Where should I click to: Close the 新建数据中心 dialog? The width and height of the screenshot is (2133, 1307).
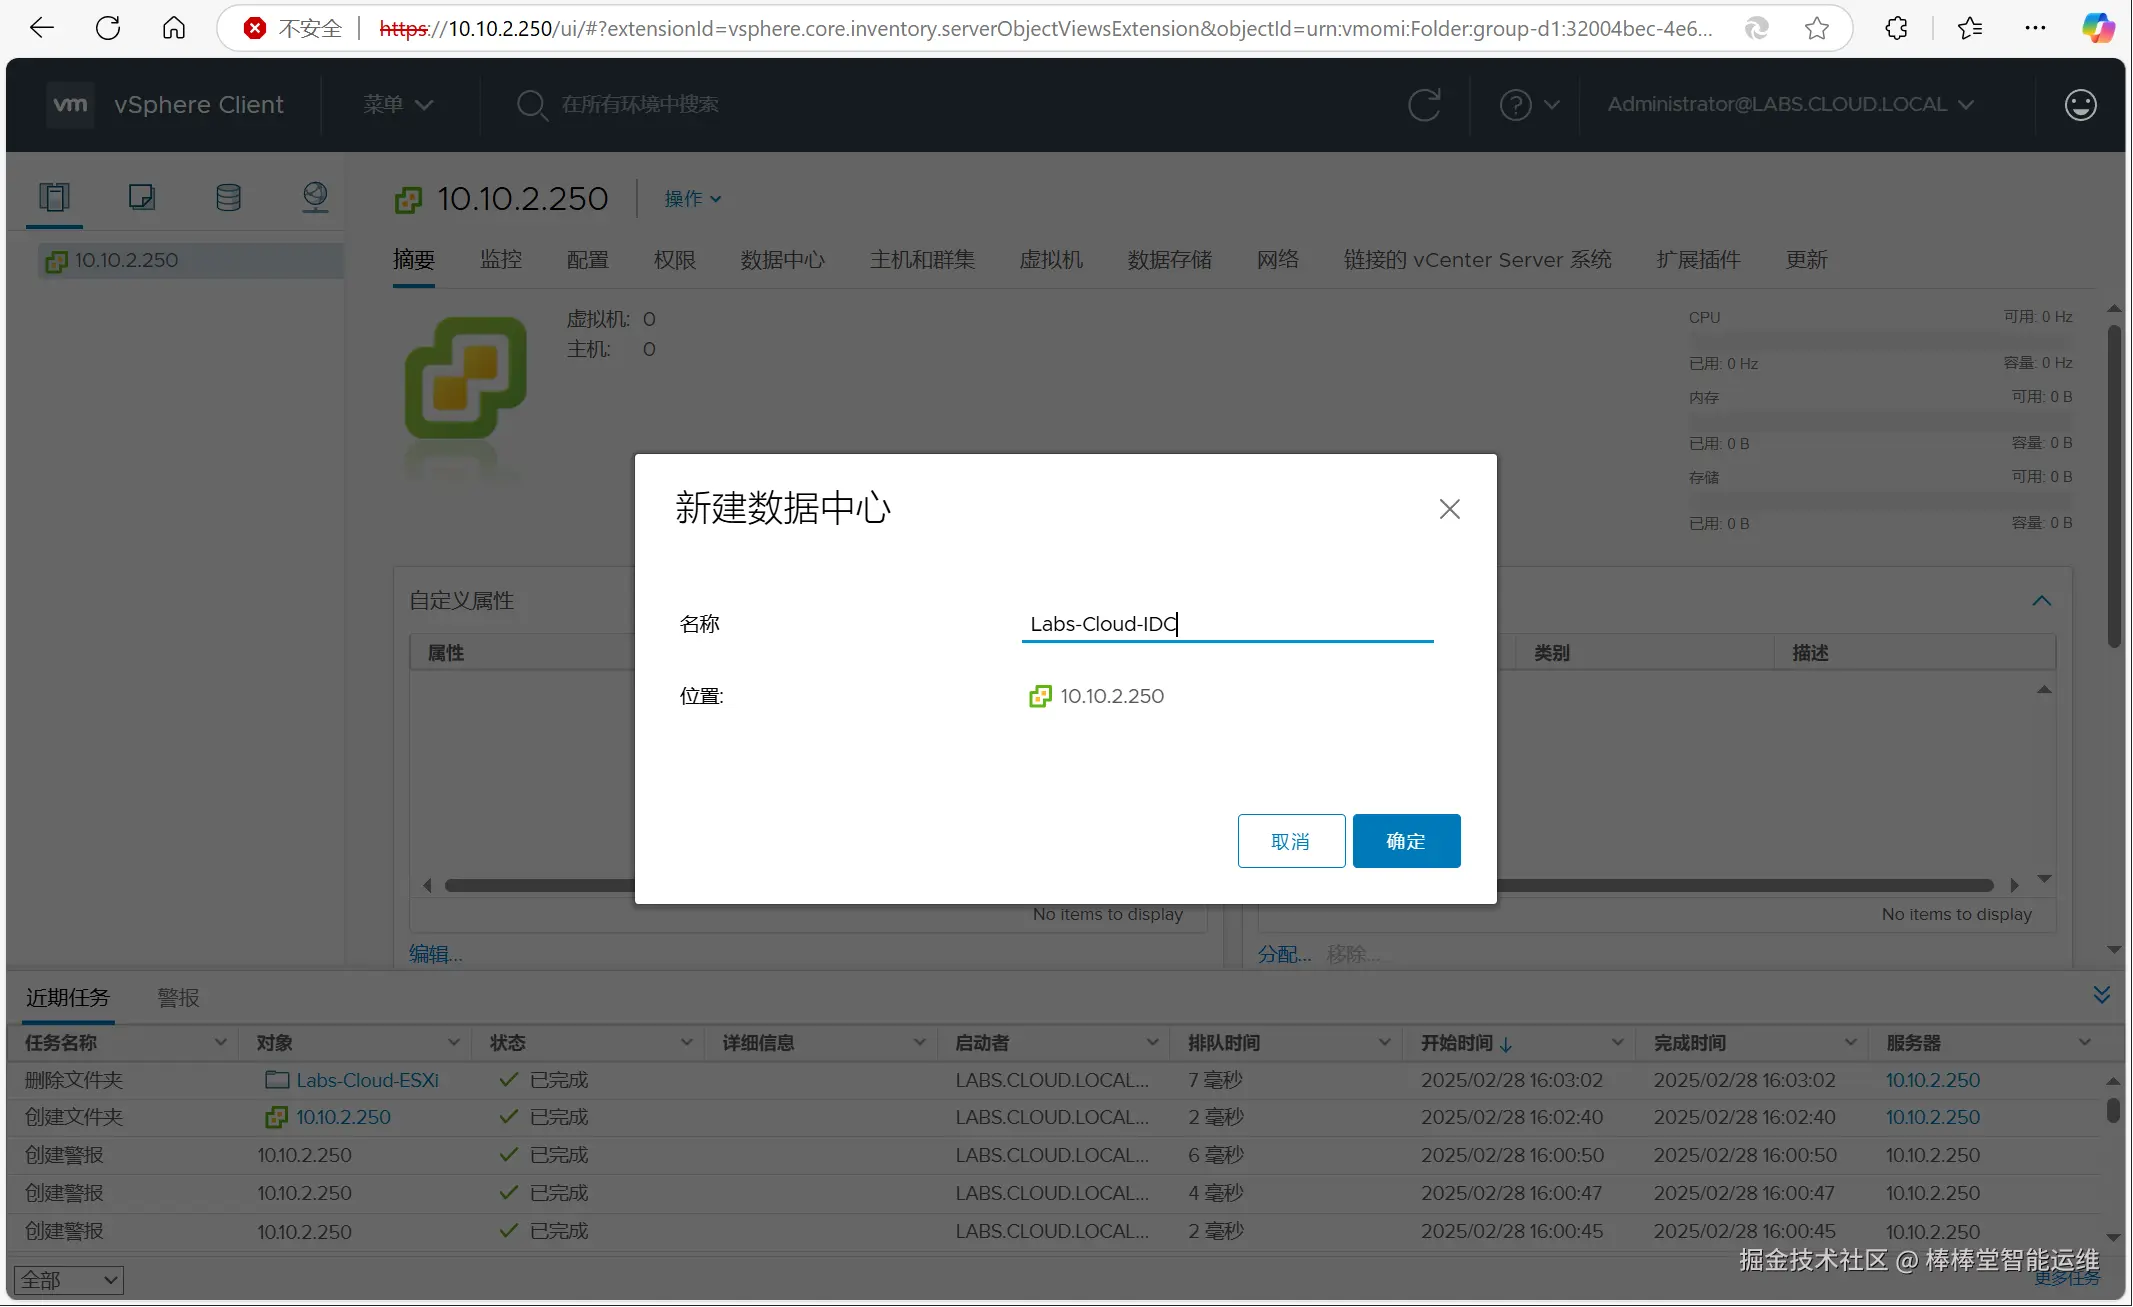(1449, 509)
